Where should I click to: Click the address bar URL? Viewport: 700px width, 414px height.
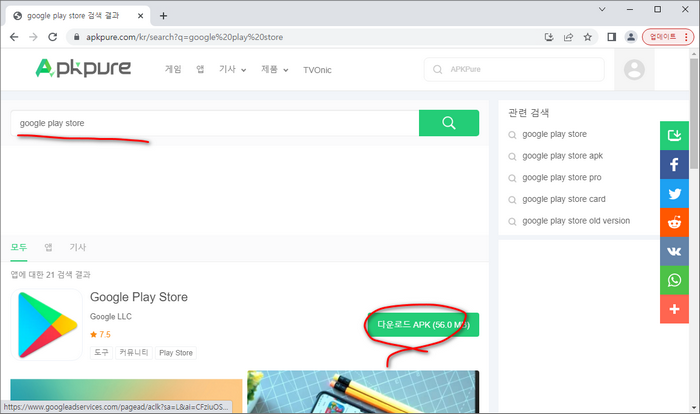pyautogui.click(x=184, y=37)
